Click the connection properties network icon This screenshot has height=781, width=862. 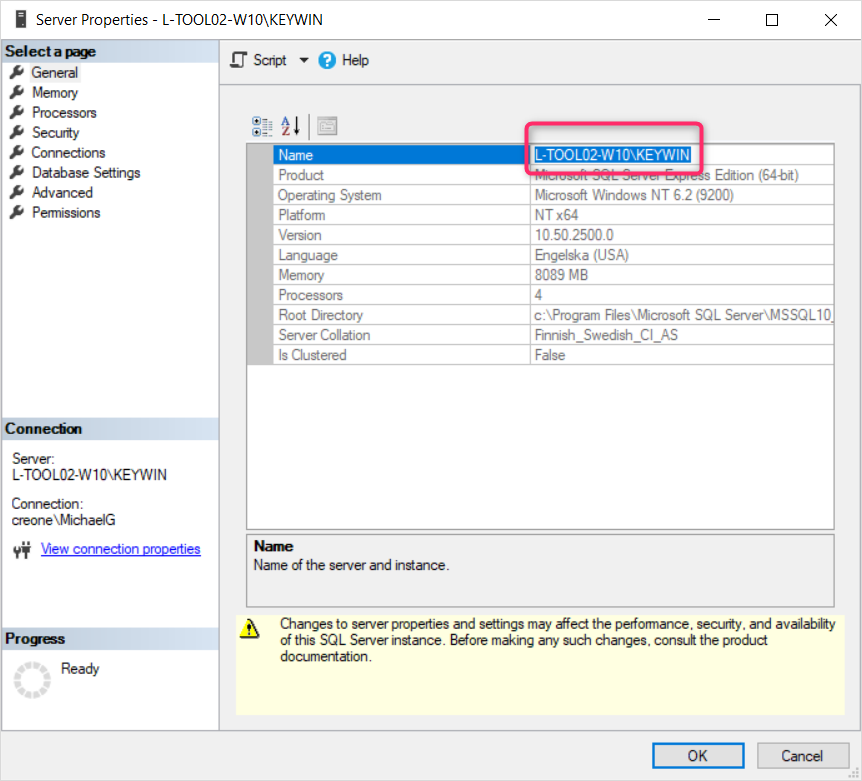[22, 550]
